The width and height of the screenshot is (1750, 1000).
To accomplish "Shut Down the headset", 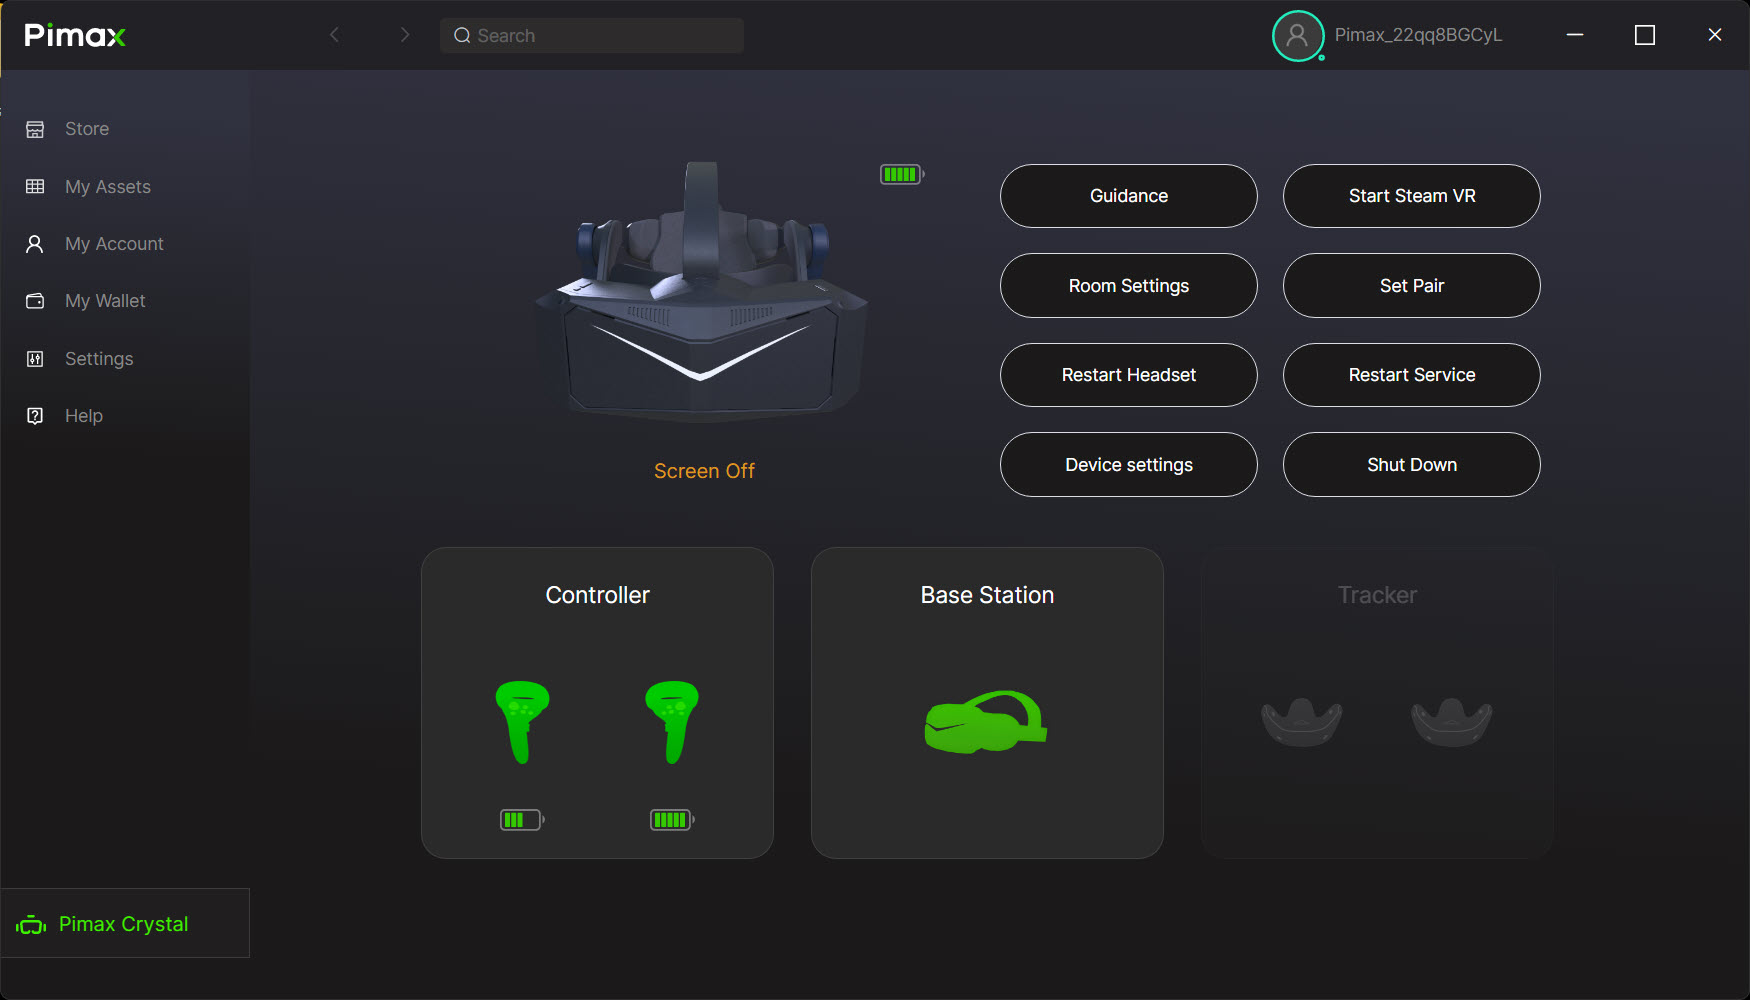I will click(1411, 464).
